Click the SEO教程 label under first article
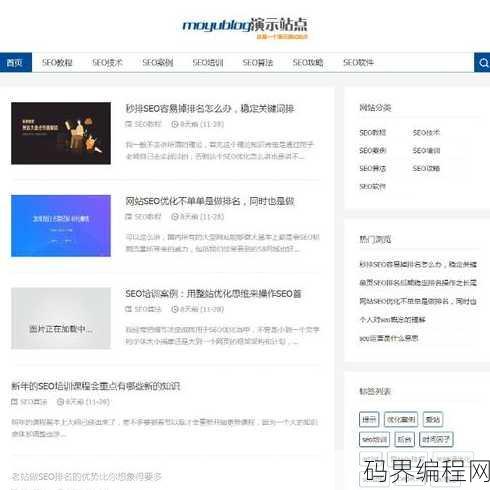The image size is (490, 490). tap(148, 124)
